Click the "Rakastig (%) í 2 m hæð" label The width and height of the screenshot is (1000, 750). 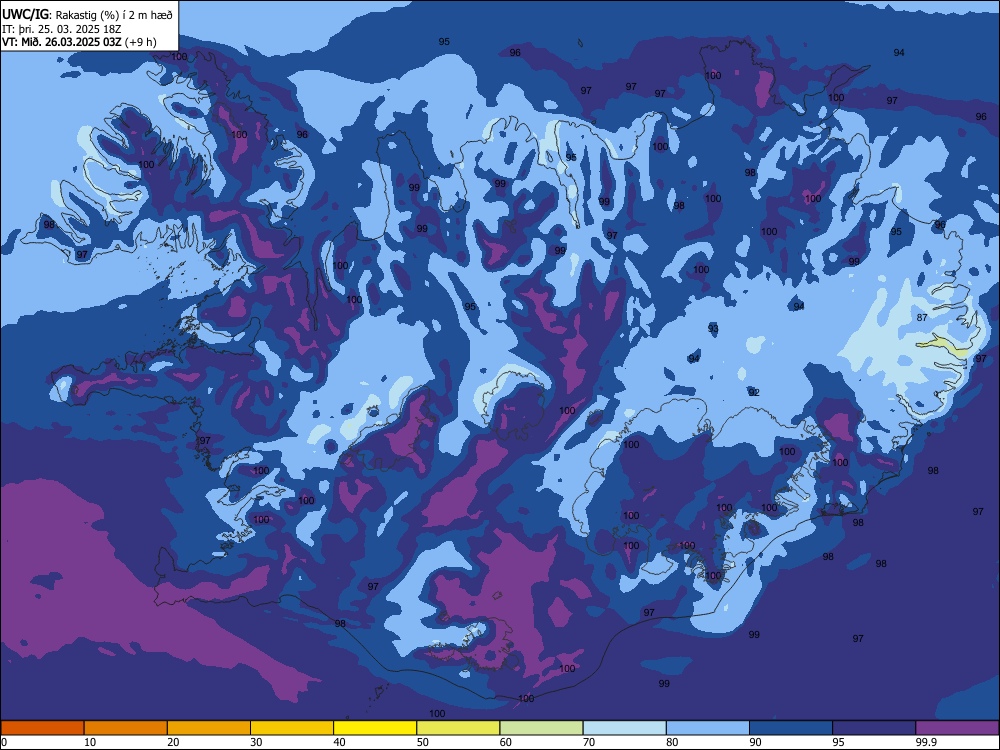pyautogui.click(x=114, y=15)
